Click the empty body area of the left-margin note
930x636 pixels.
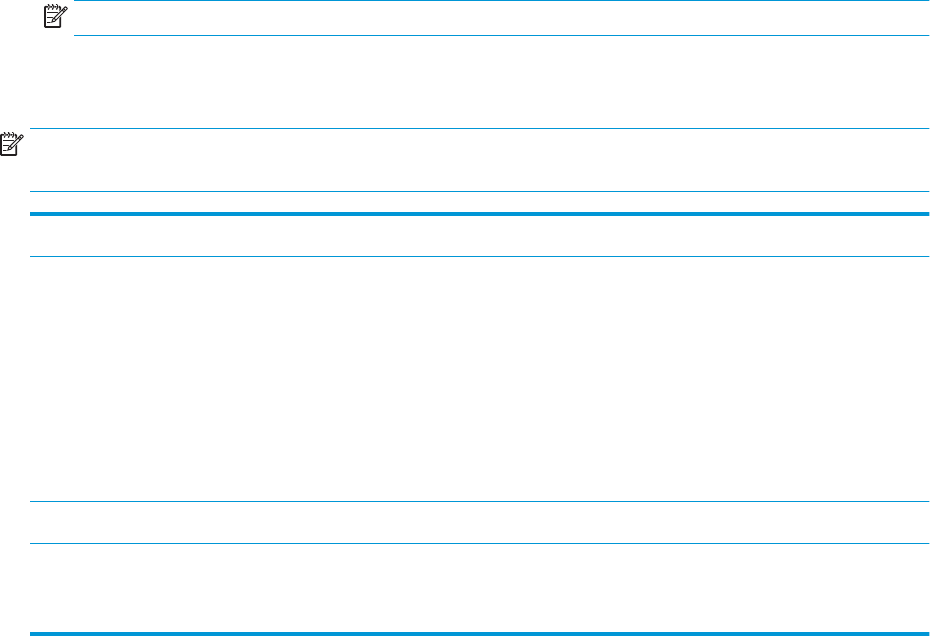[x=479, y=160]
